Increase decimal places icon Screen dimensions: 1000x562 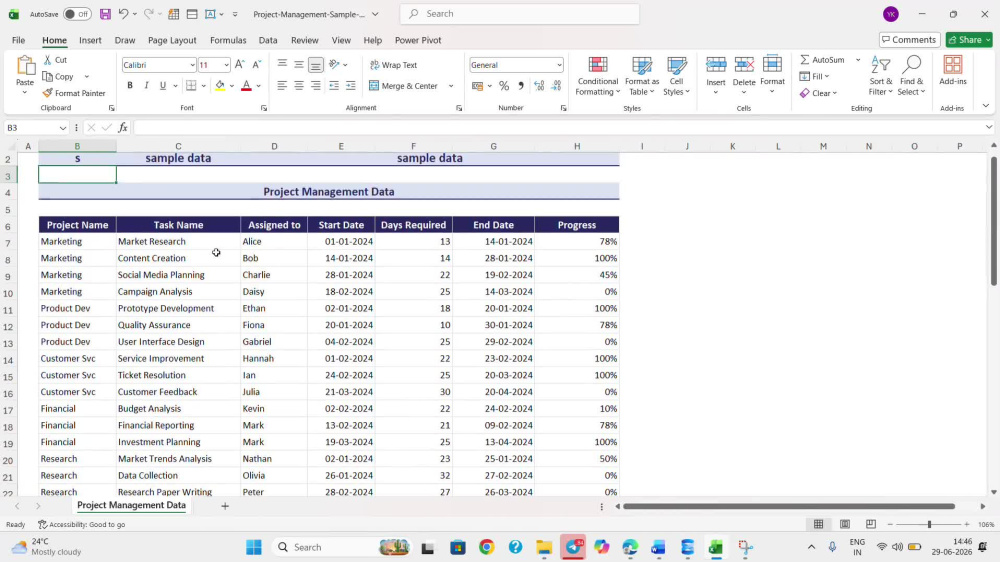[539, 85]
